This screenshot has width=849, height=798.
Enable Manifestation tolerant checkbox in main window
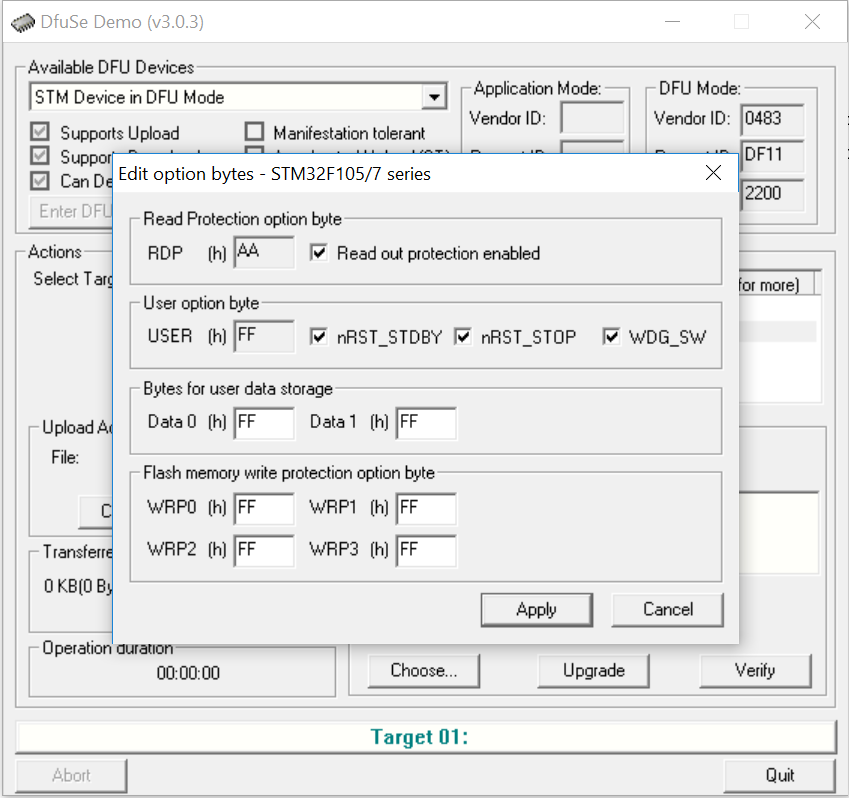254,132
